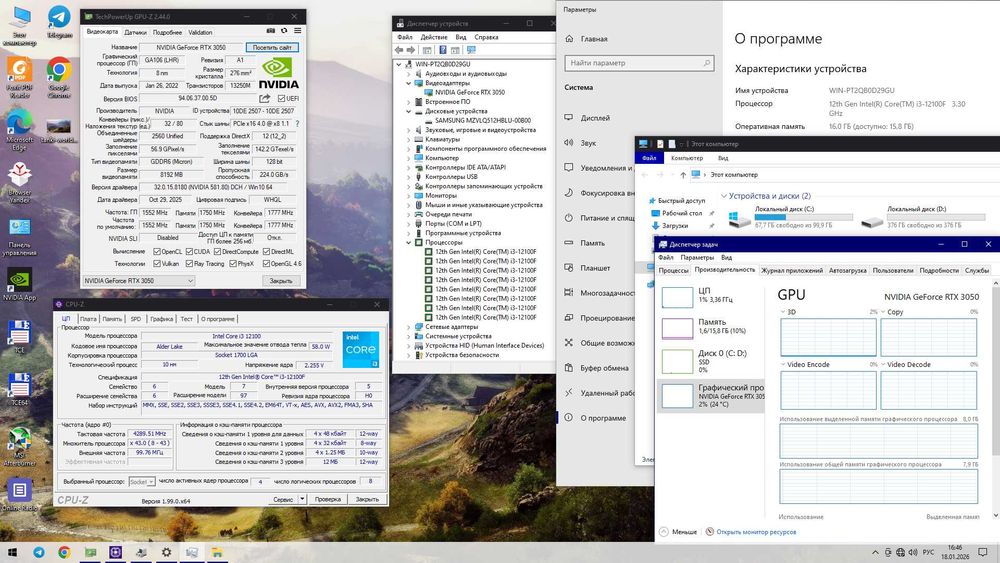Image resolution: width=1000 pixels, height=563 pixels.
Task: Click the Local Disk C: usage bar
Action: click(804, 217)
